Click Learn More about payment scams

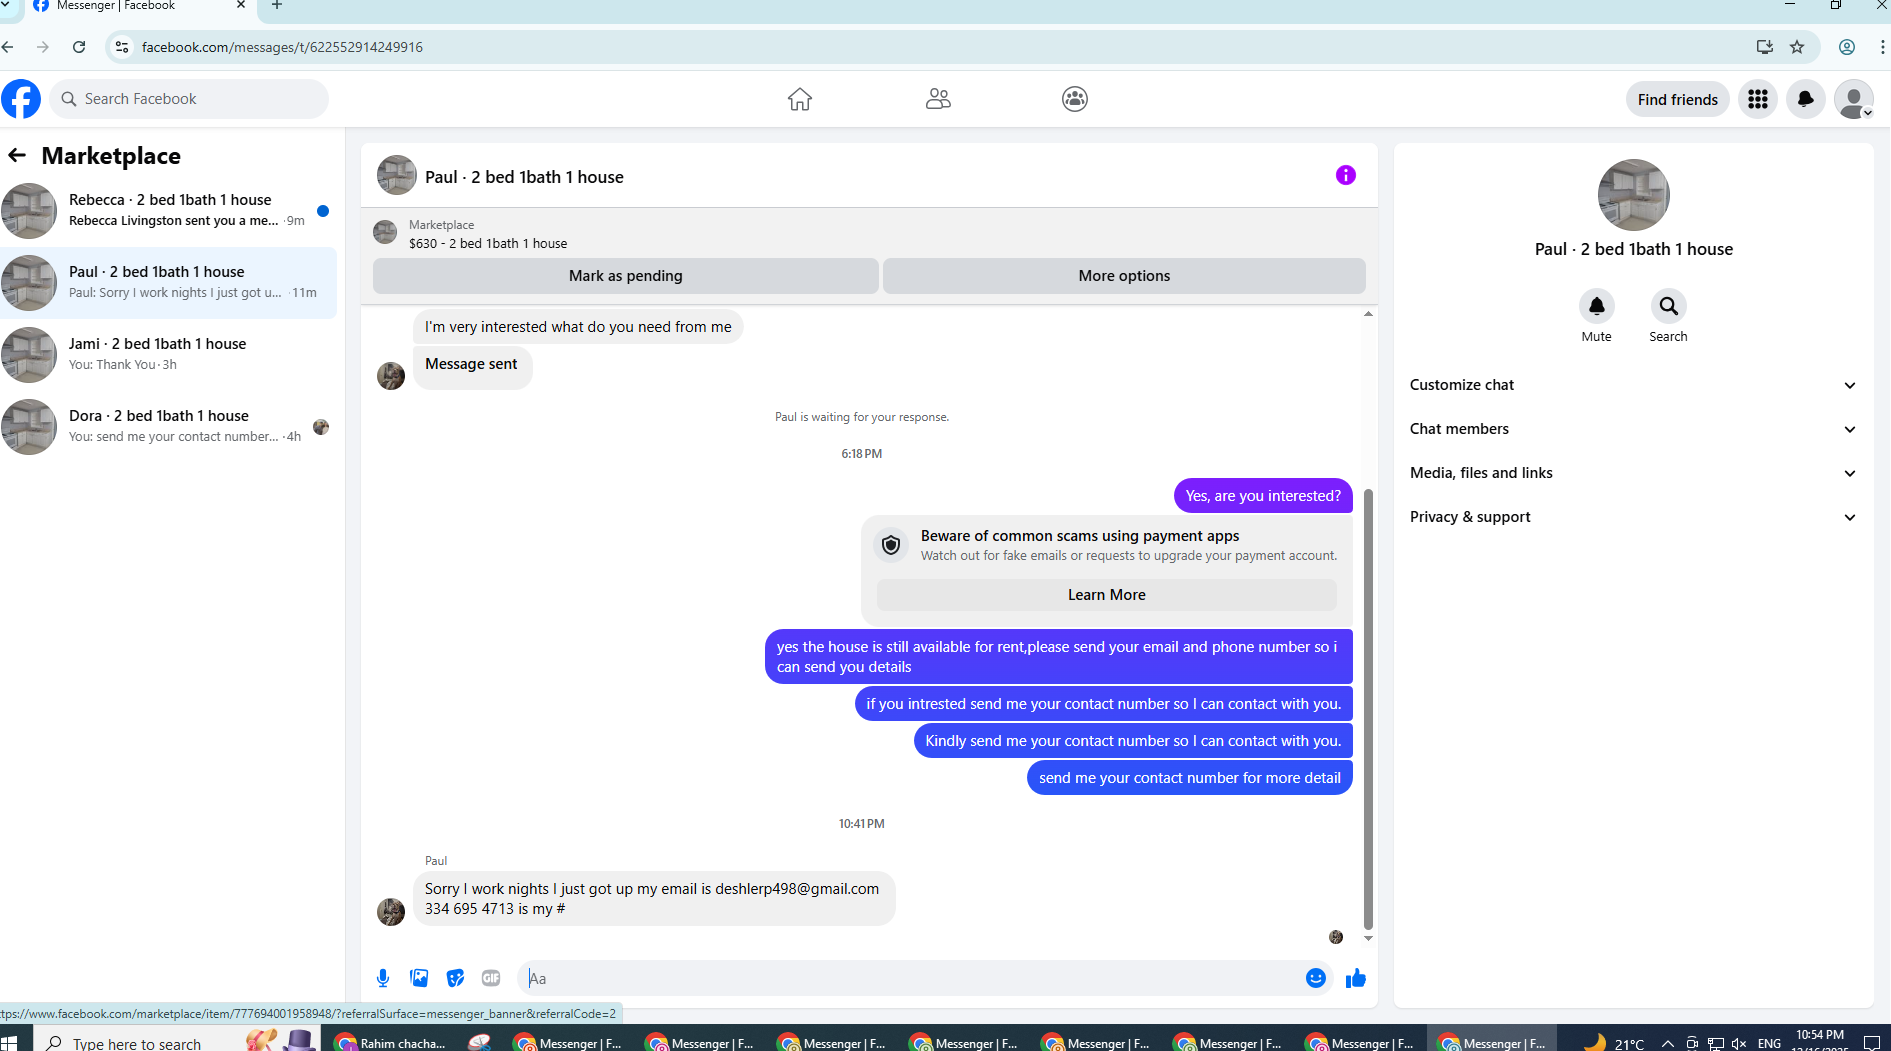[1106, 595]
